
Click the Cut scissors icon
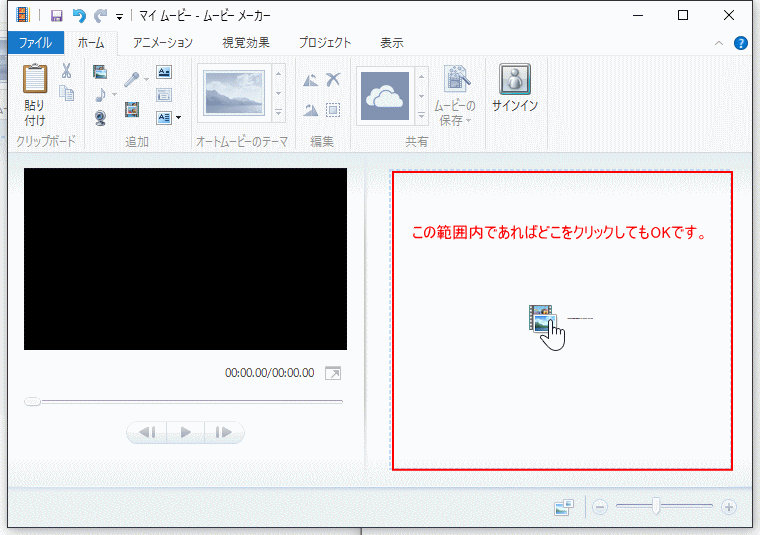66,71
